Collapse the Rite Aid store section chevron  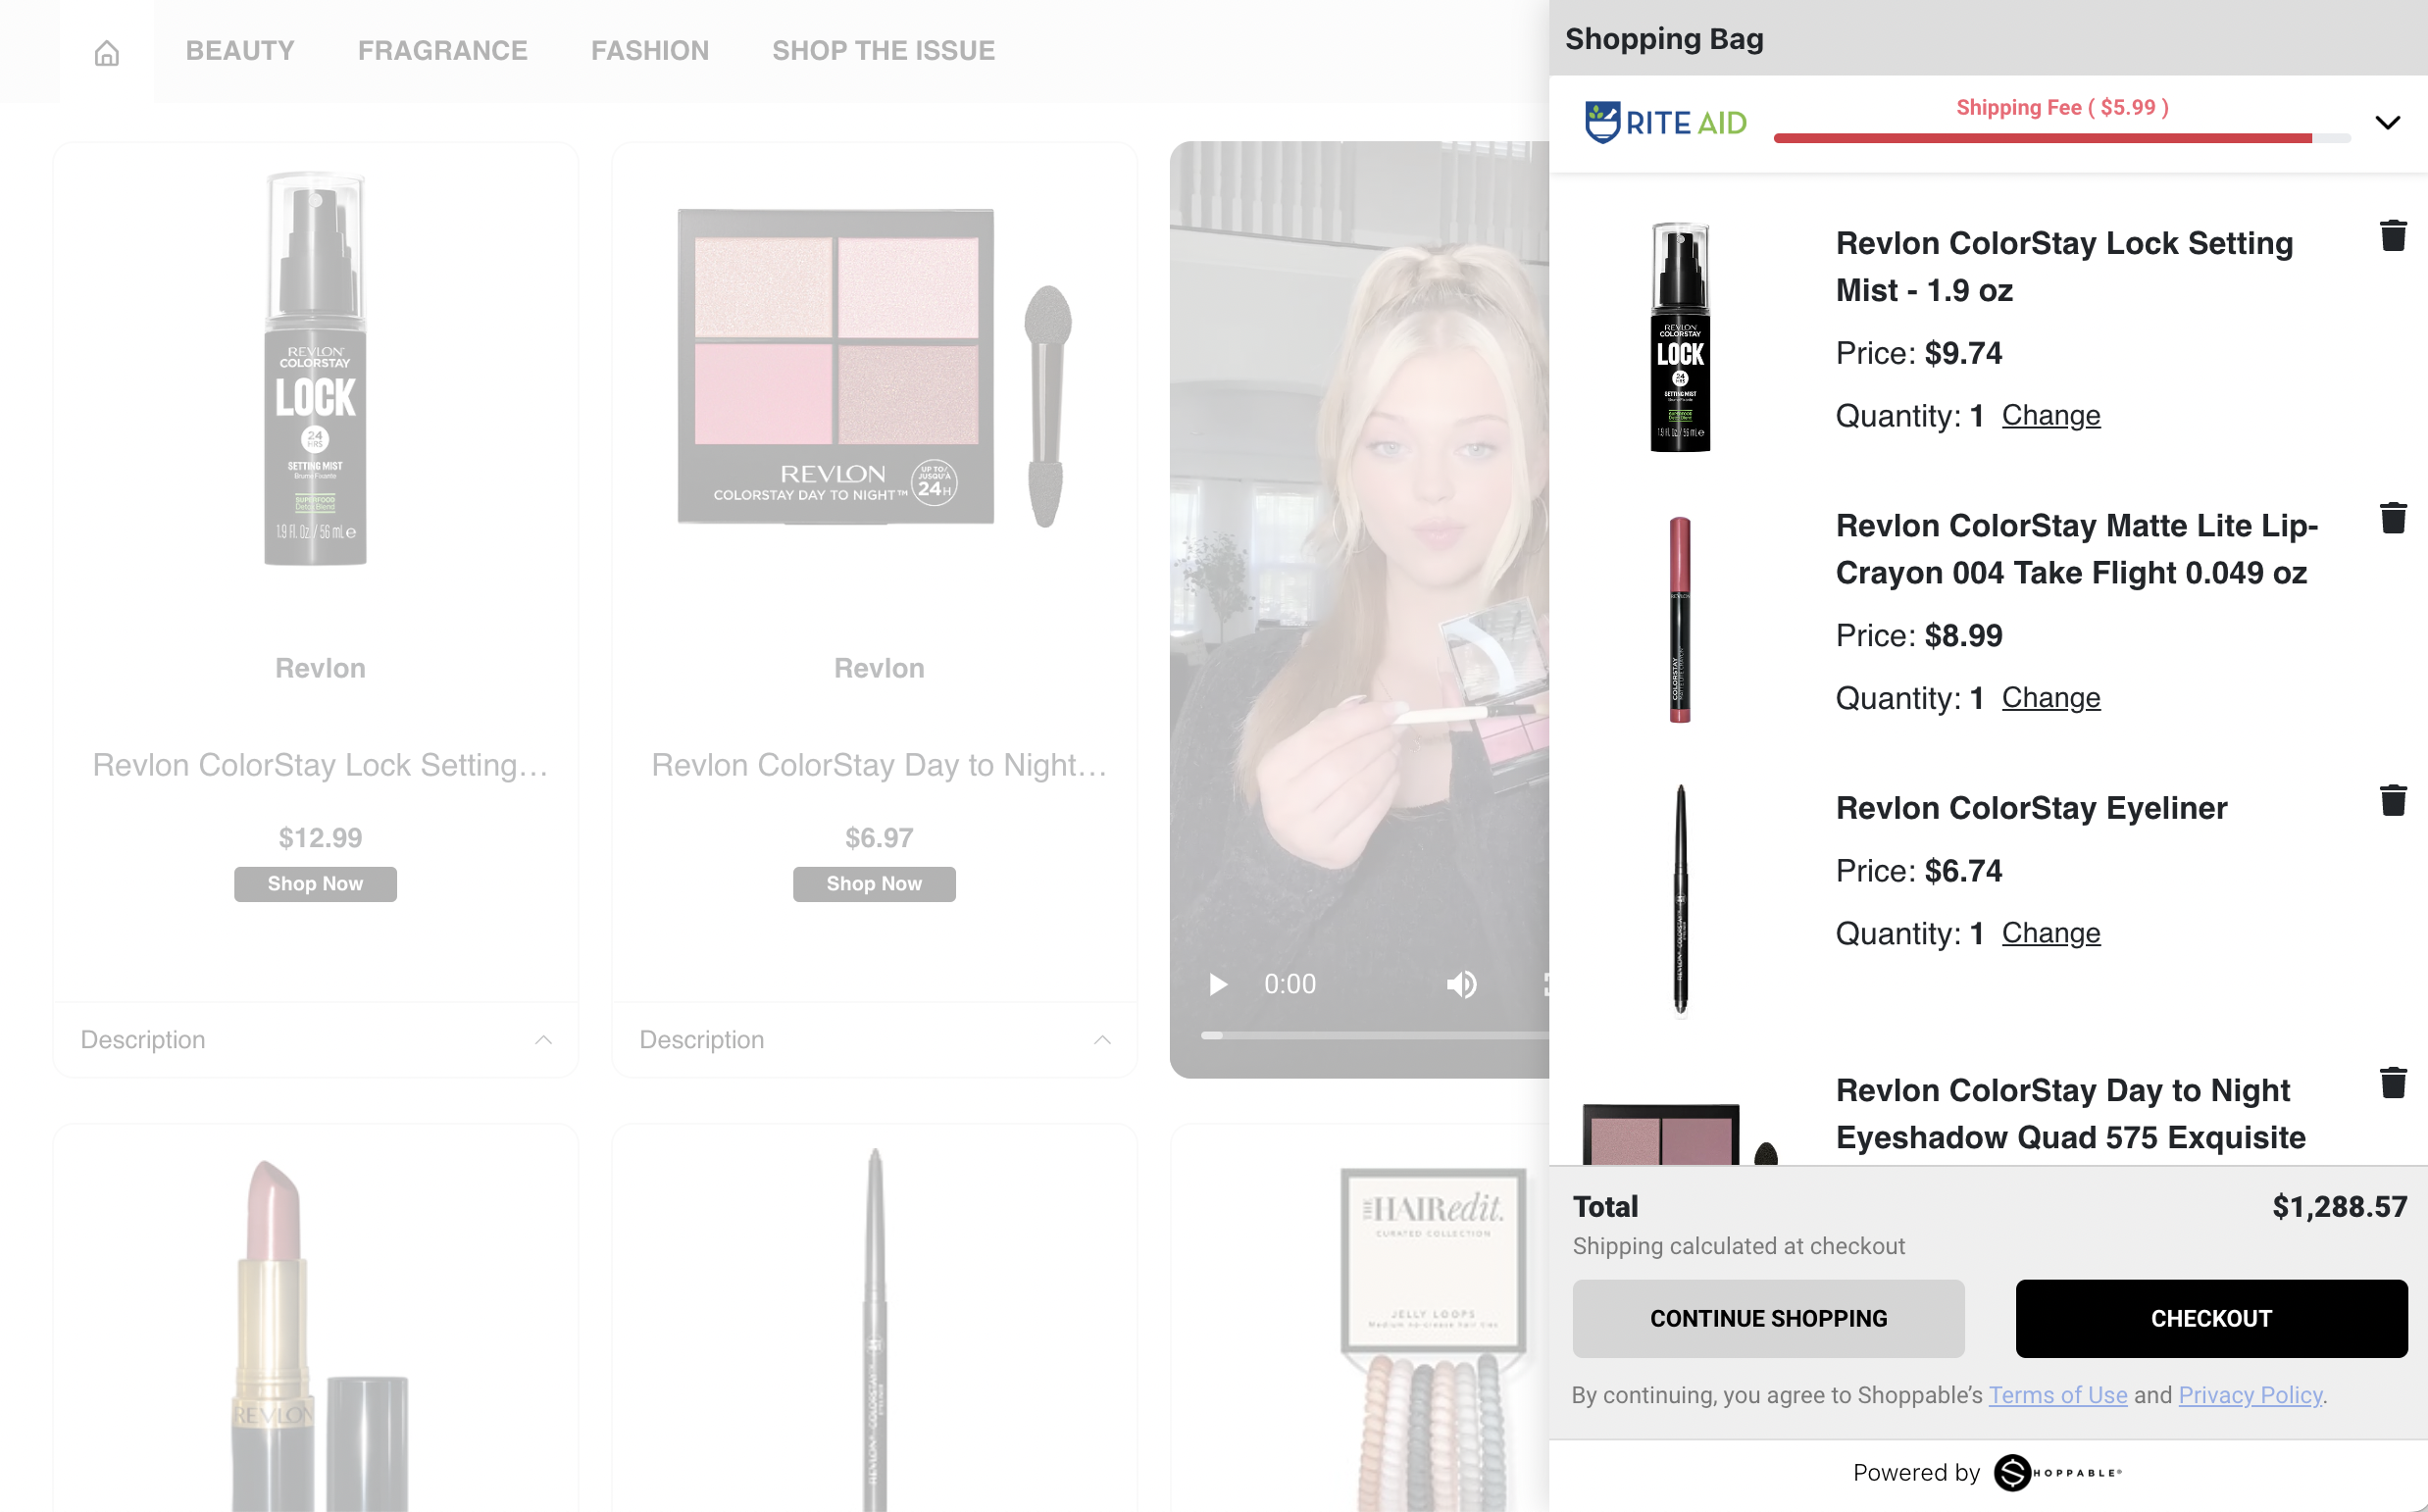pyautogui.click(x=2387, y=123)
